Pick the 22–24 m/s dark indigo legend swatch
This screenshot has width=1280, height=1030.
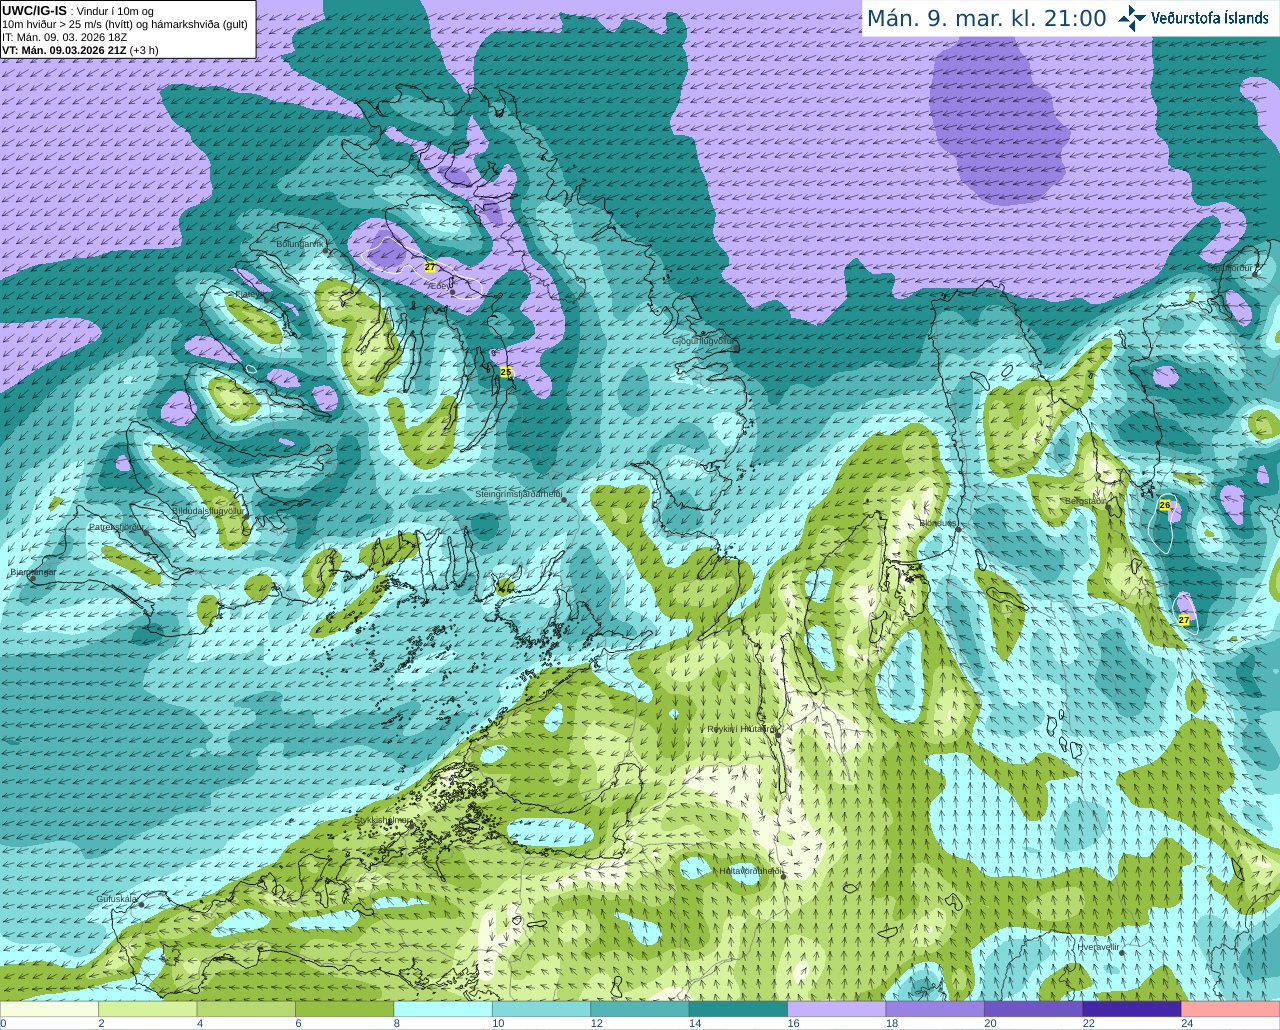[x=1131, y=1009]
